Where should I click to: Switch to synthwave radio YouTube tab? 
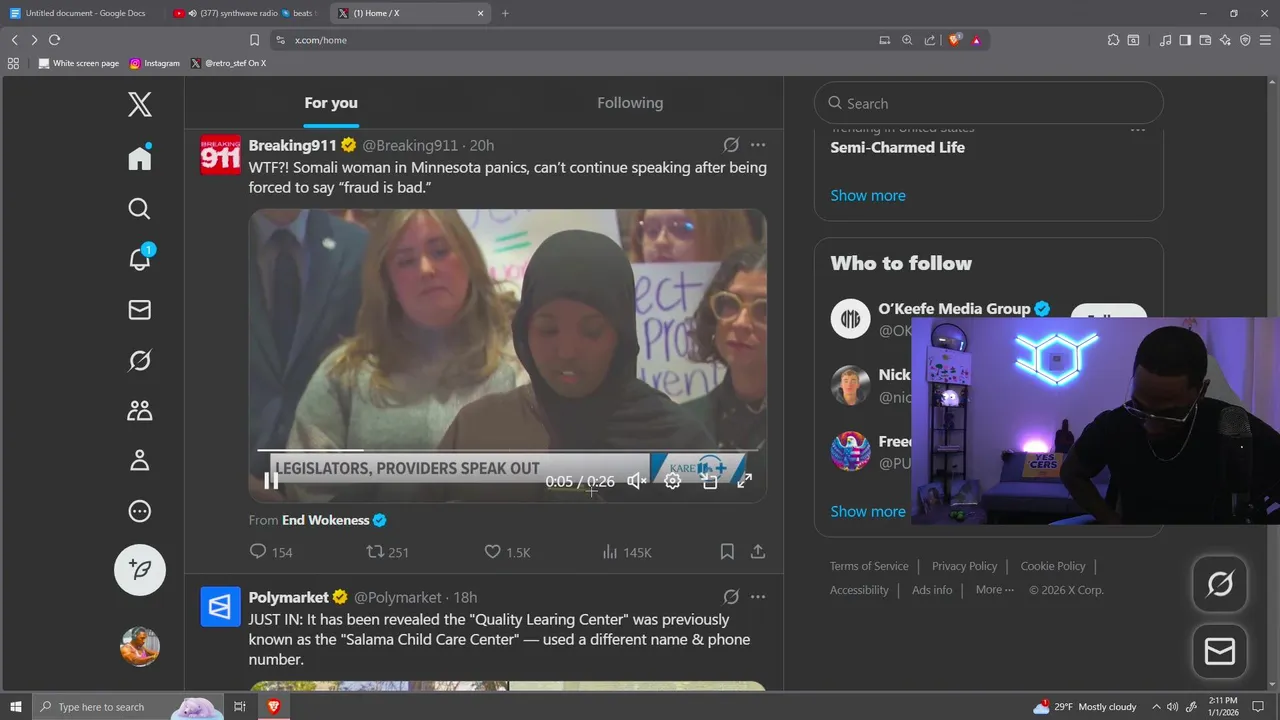click(244, 13)
